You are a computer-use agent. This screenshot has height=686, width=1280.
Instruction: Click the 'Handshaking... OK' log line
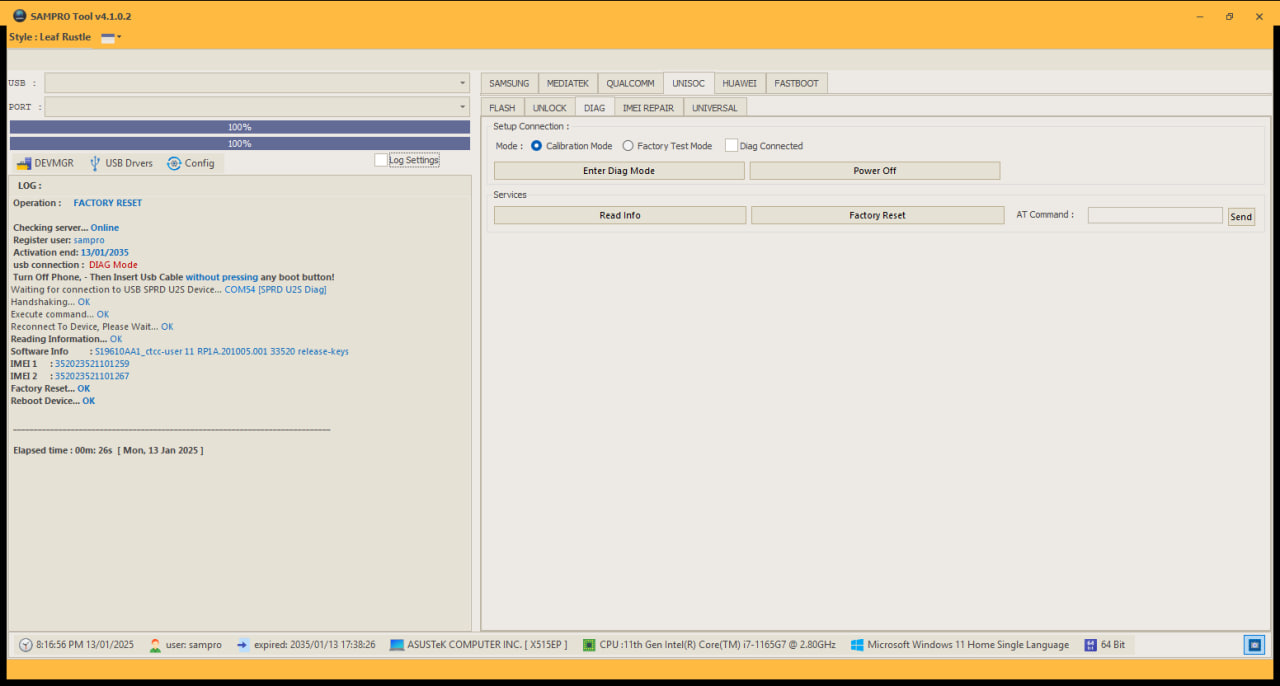(x=50, y=302)
